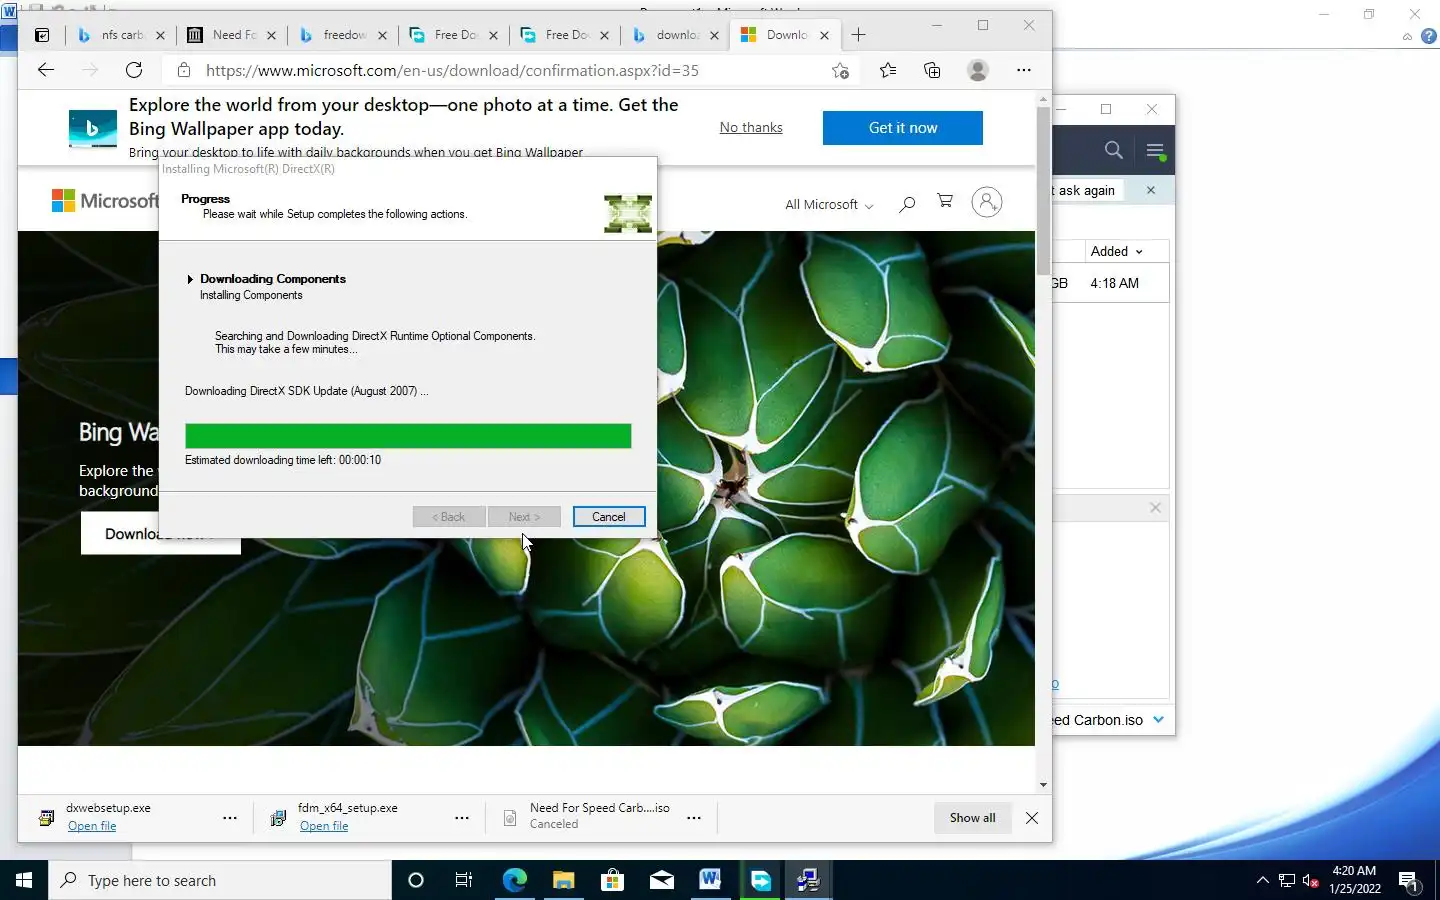Open Cortana circle on the taskbar

click(x=416, y=880)
